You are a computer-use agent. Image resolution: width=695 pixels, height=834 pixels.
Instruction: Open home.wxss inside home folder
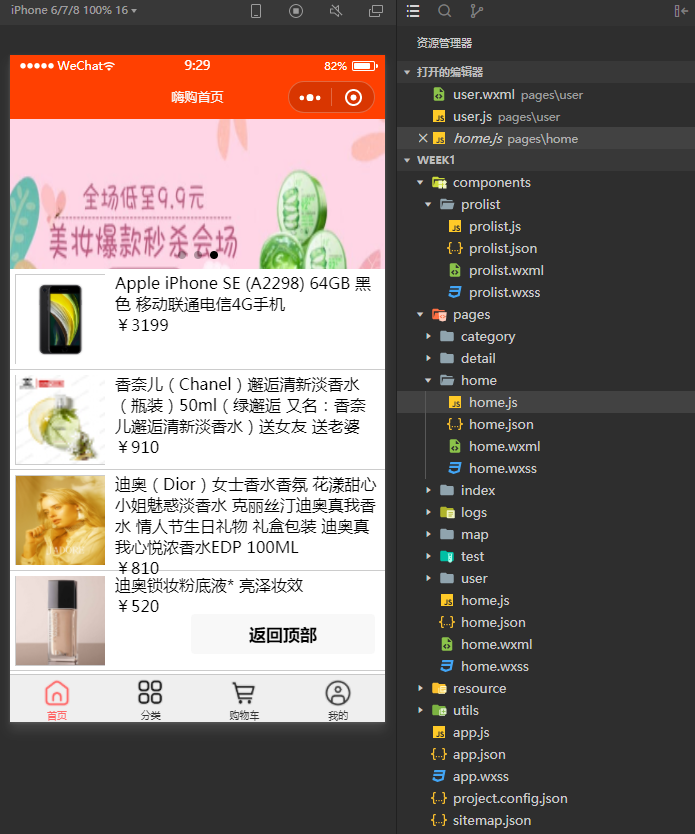click(546, 469)
